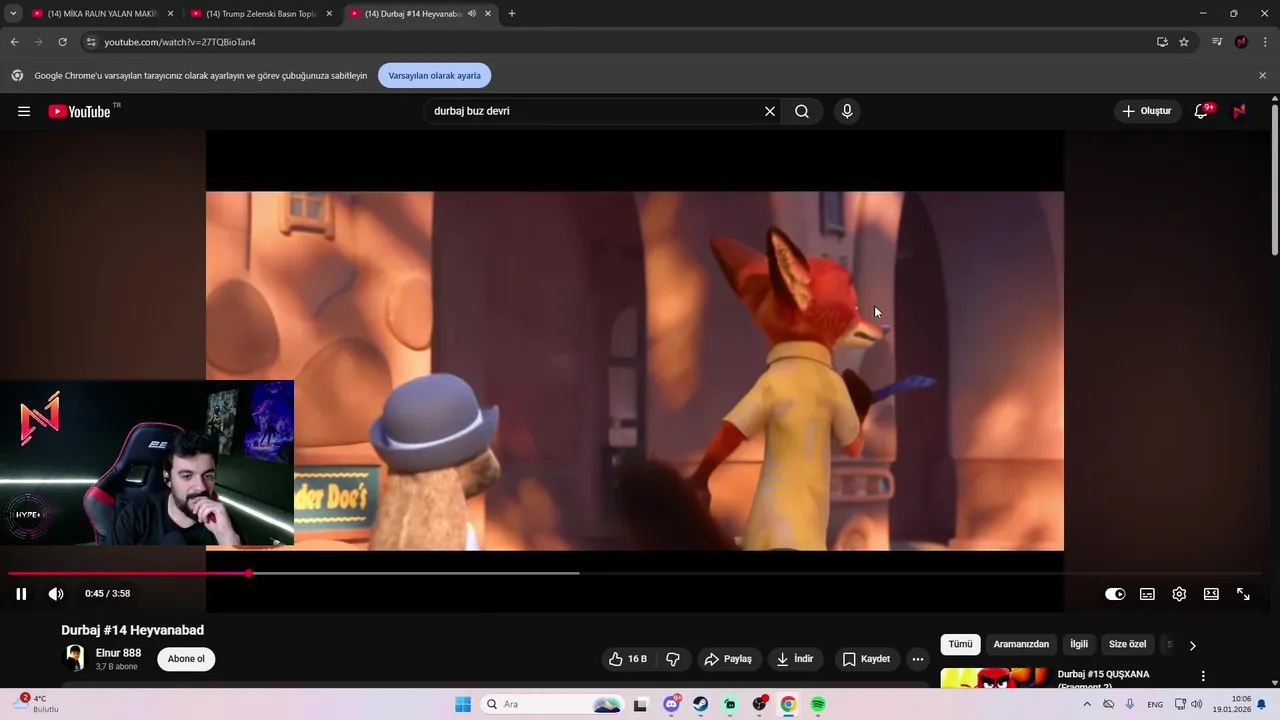Image resolution: width=1280 pixels, height=720 pixels.
Task: Download the video with İndir
Action: 795,659
